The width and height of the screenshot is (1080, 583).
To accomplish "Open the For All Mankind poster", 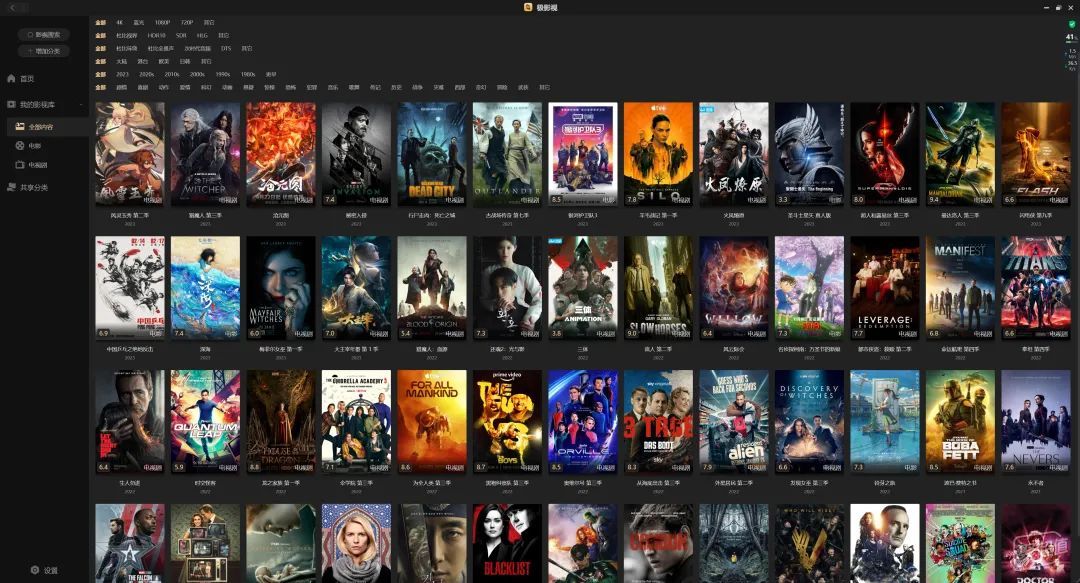I will [432, 422].
